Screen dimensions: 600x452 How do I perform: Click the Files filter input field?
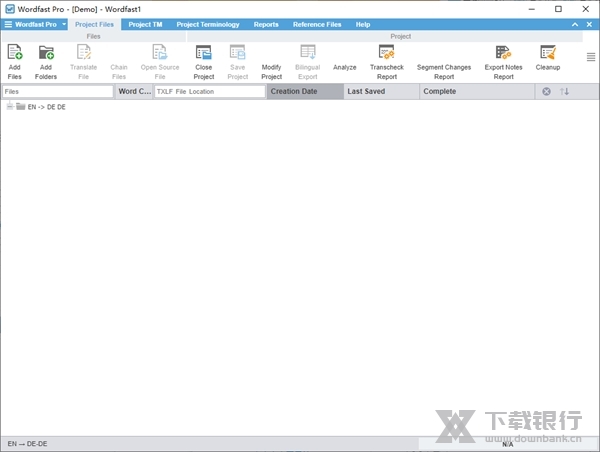click(57, 91)
